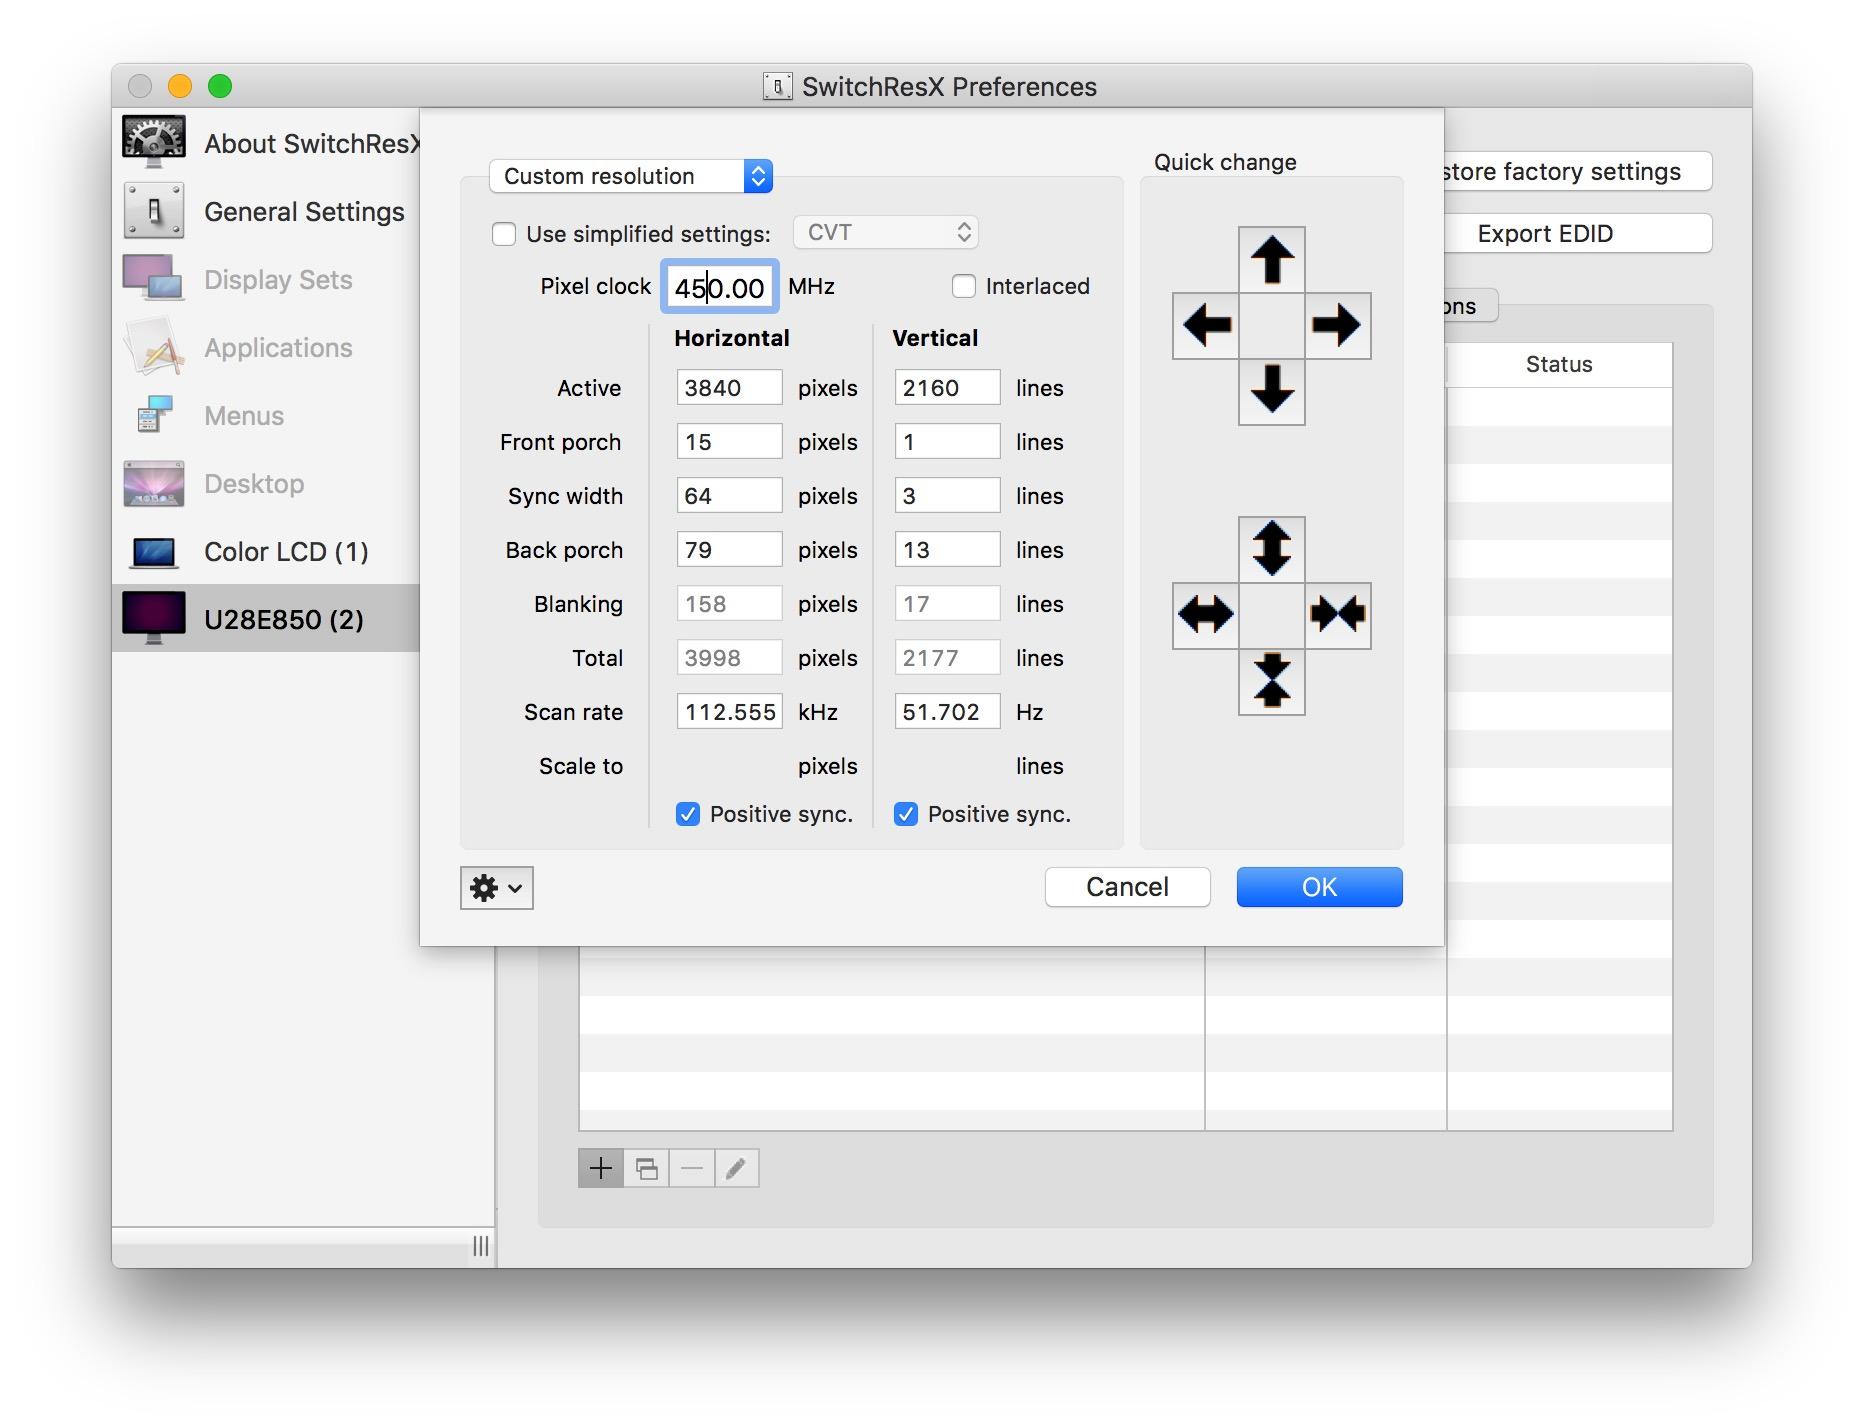Click the move-right arrow in Quick change
This screenshot has height=1428, width=1864.
pos(1338,326)
